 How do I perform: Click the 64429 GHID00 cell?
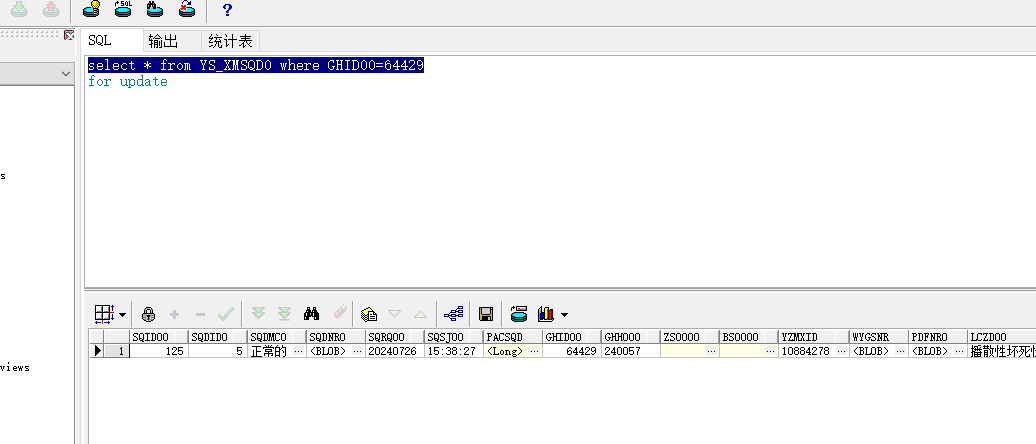[x=572, y=351]
